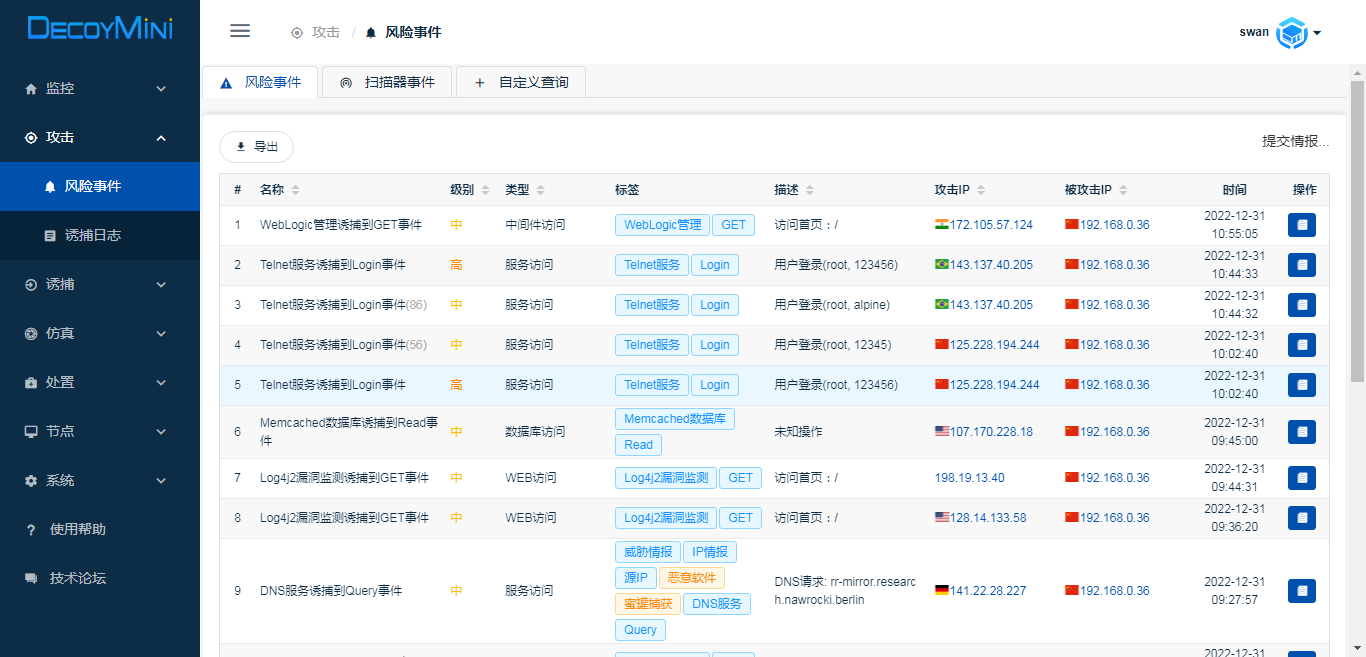This screenshot has width=1366, height=657.
Task: Open details icon for WebLogic event row 1
Action: point(1301,225)
